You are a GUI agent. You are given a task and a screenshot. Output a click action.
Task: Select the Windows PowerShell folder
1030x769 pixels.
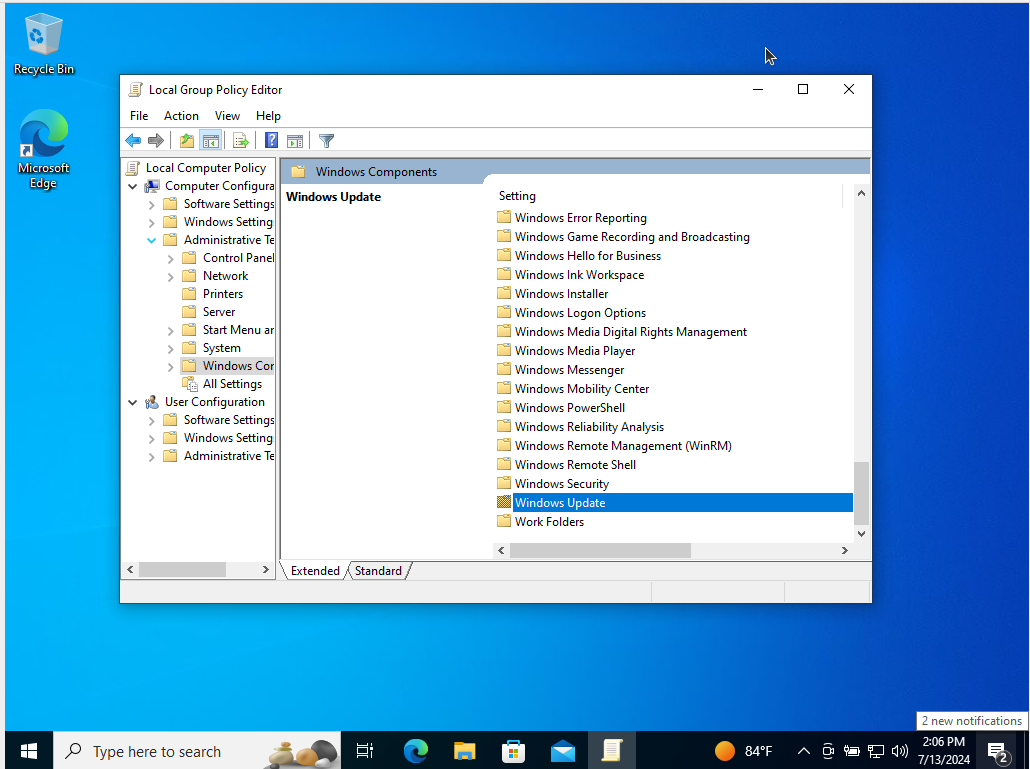tap(570, 408)
